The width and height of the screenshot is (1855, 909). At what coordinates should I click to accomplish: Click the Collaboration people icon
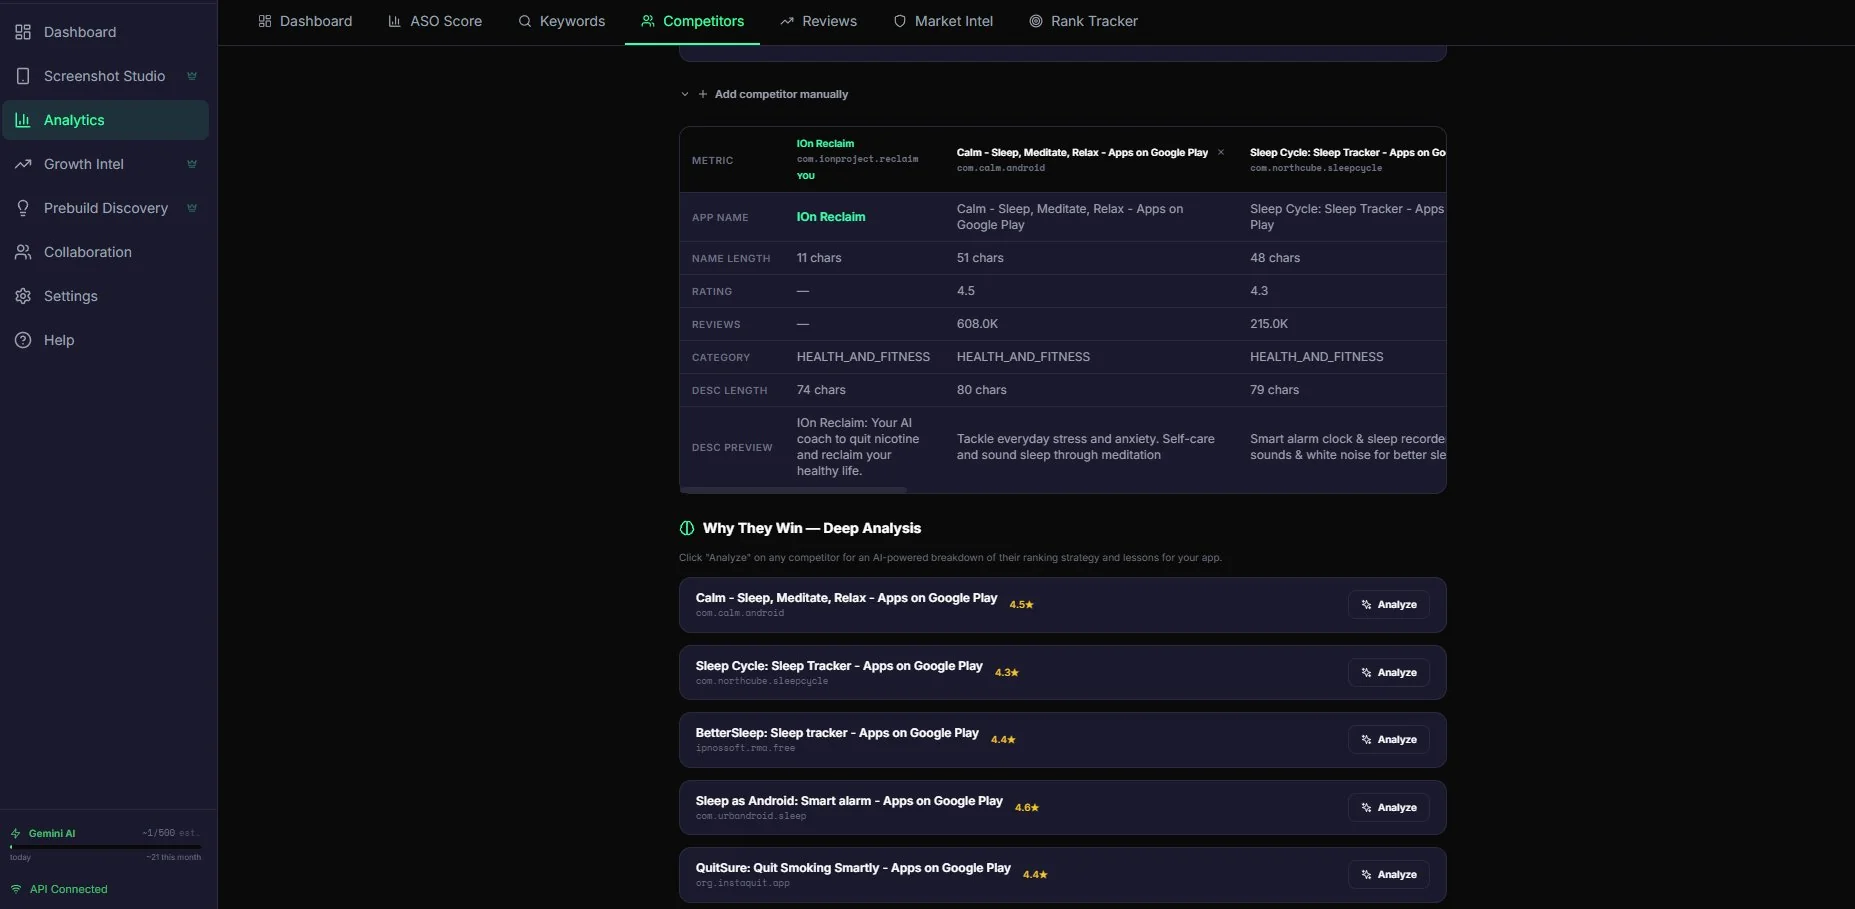coord(23,252)
